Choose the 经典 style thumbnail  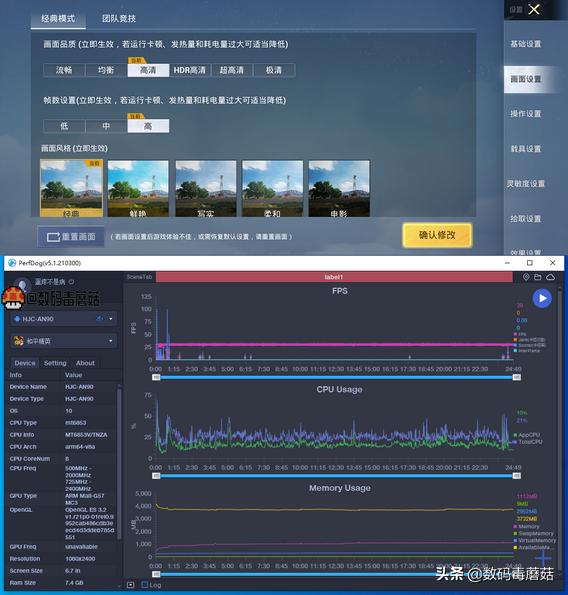(x=71, y=188)
